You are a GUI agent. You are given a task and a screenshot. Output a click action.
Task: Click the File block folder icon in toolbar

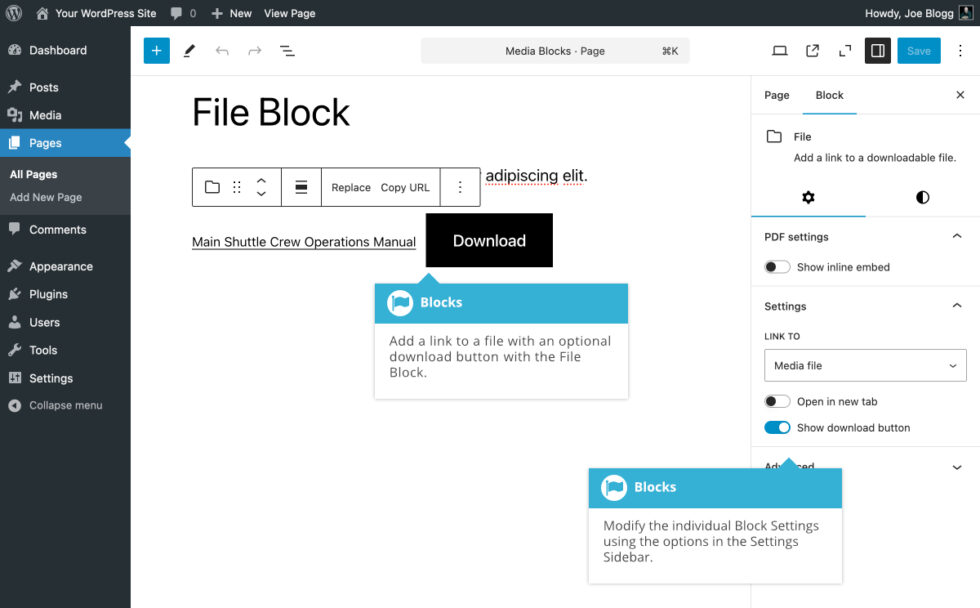pyautogui.click(x=212, y=187)
